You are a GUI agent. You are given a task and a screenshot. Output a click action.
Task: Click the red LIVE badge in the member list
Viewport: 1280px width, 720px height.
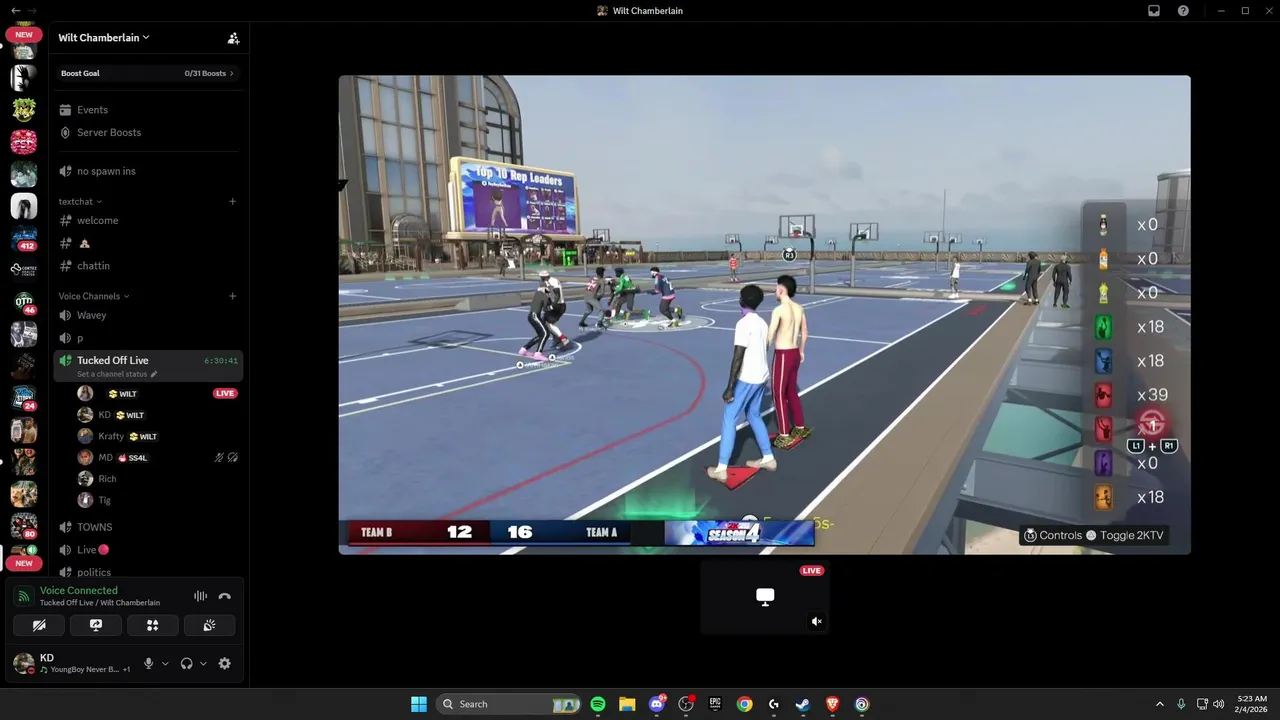pyautogui.click(x=225, y=394)
